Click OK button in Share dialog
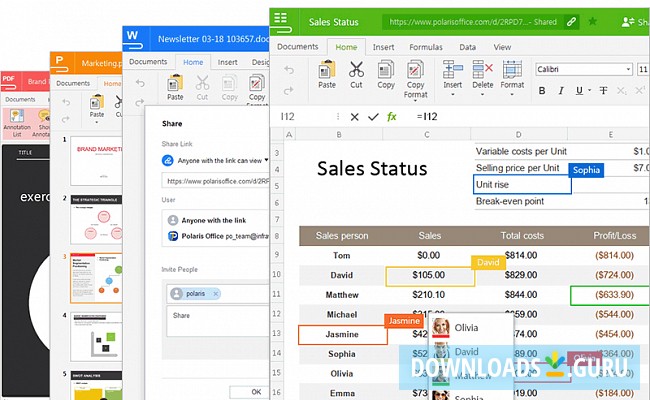 click(250, 392)
